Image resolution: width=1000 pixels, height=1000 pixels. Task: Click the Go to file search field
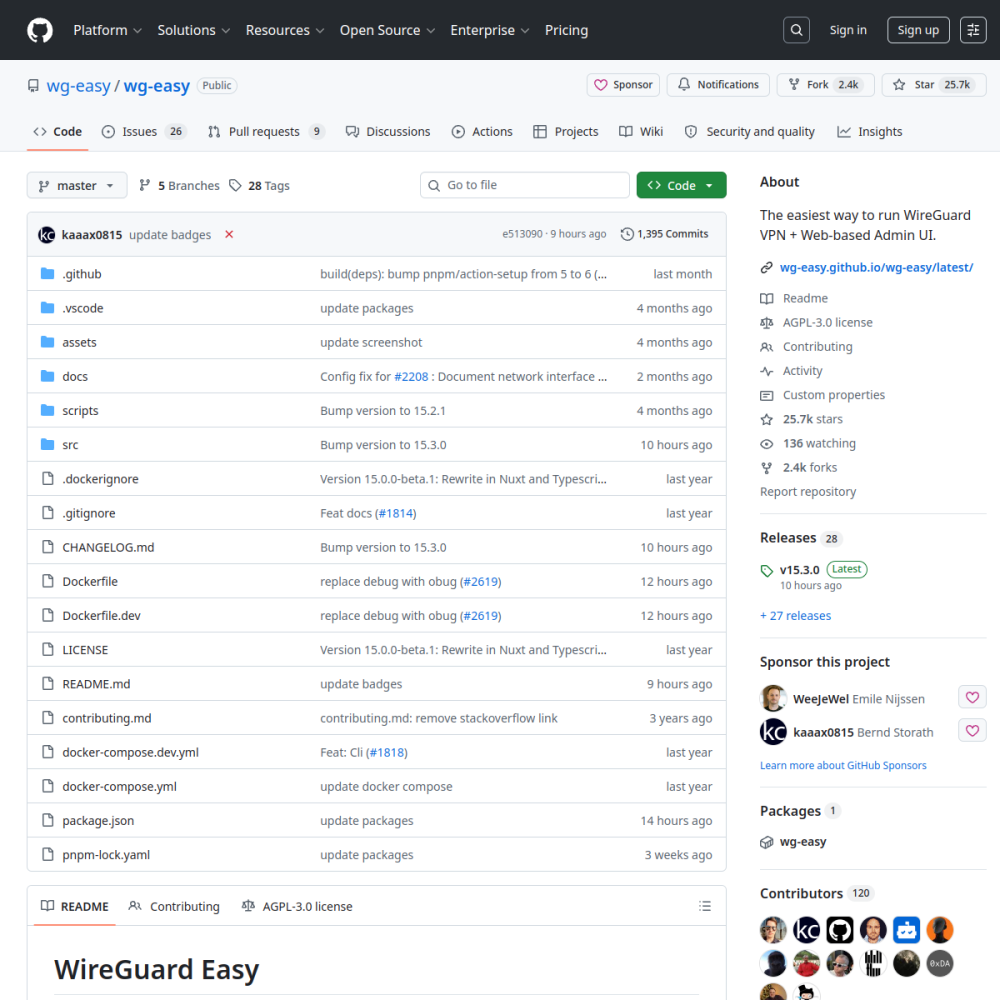tap(525, 185)
